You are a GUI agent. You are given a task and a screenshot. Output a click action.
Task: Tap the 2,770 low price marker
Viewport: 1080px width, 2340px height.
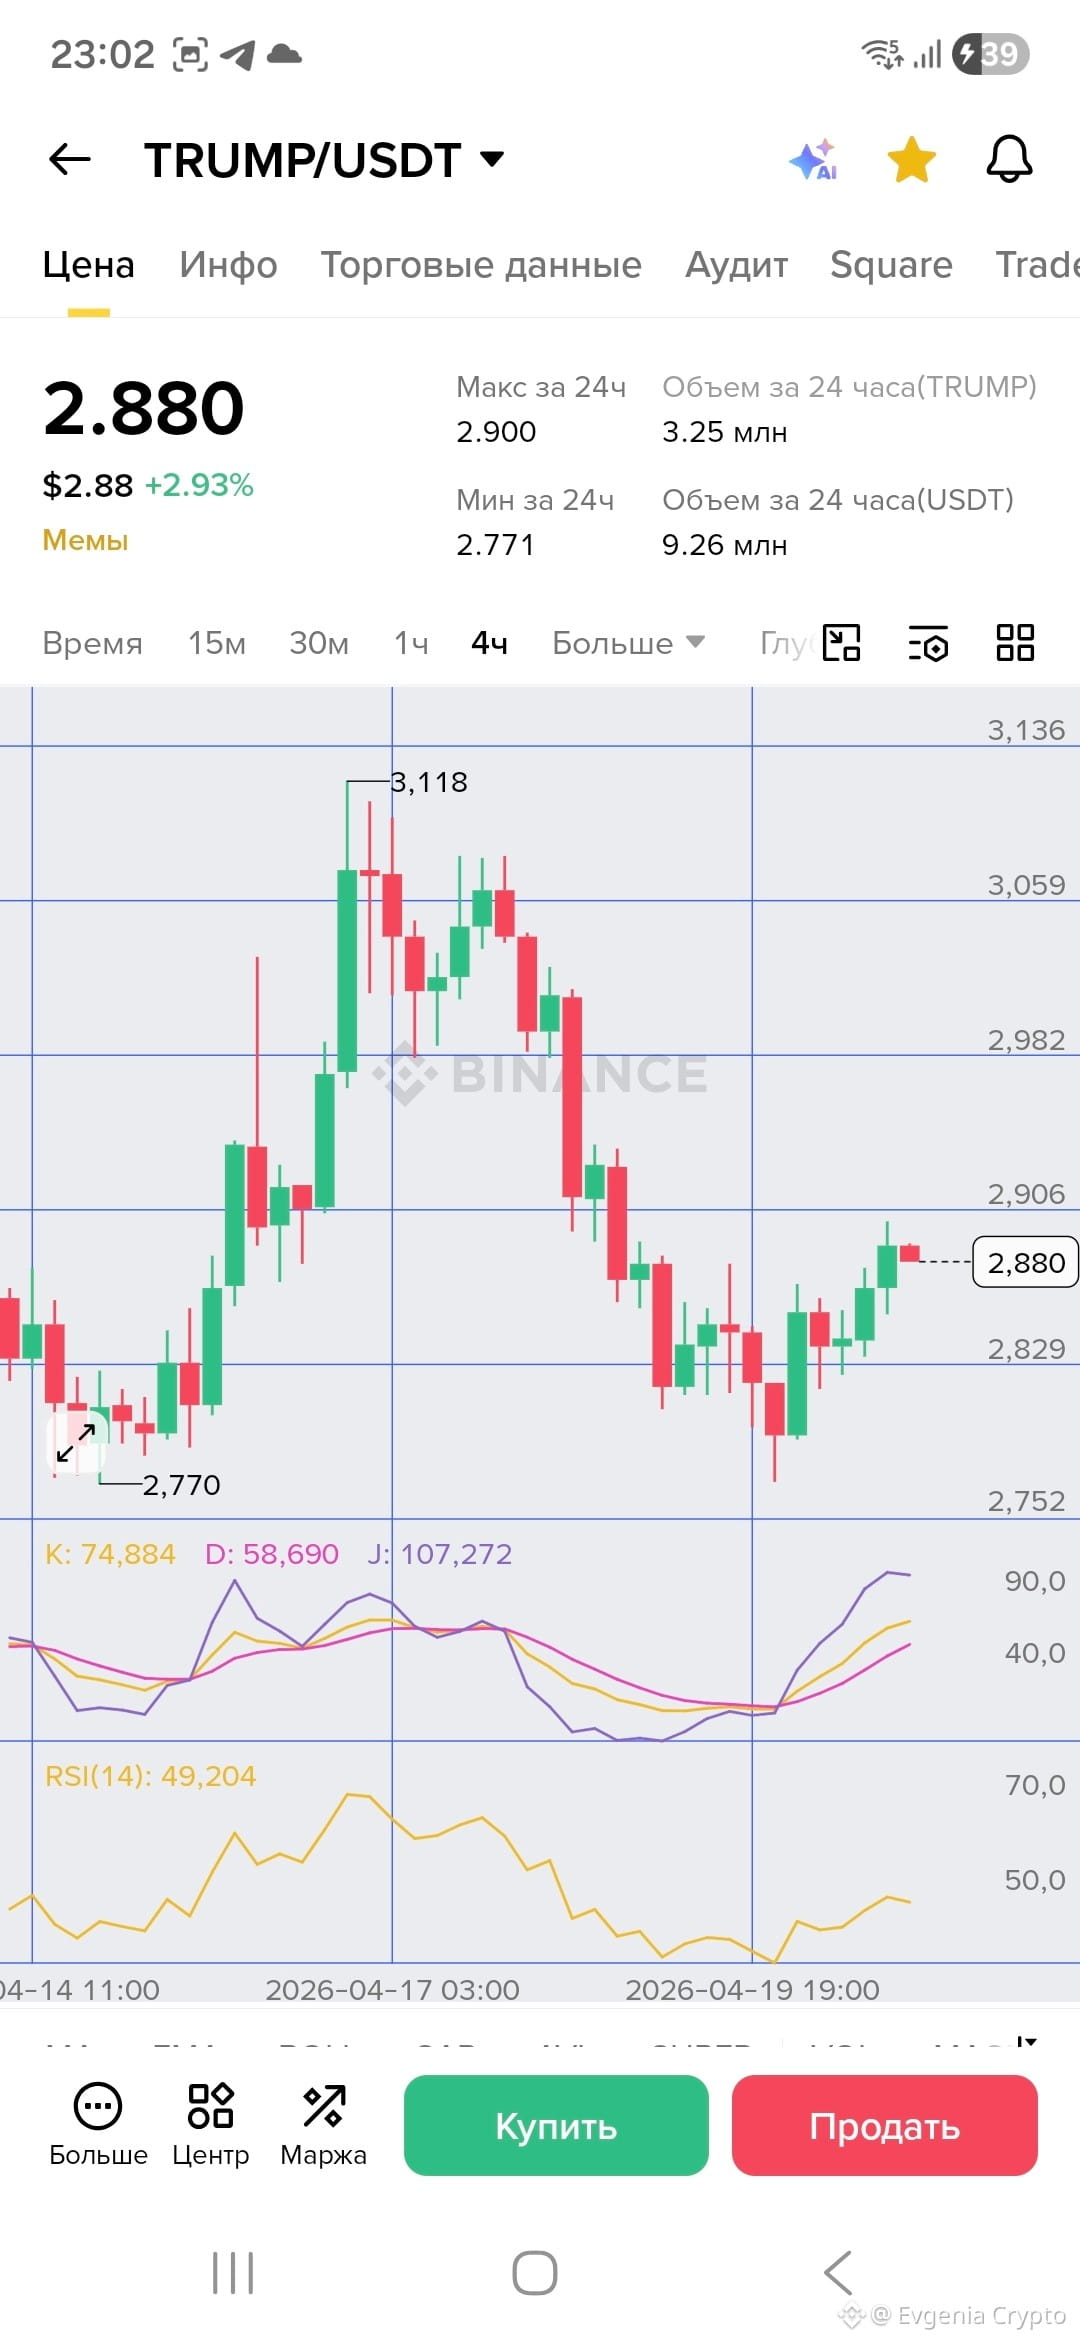pos(181,1485)
